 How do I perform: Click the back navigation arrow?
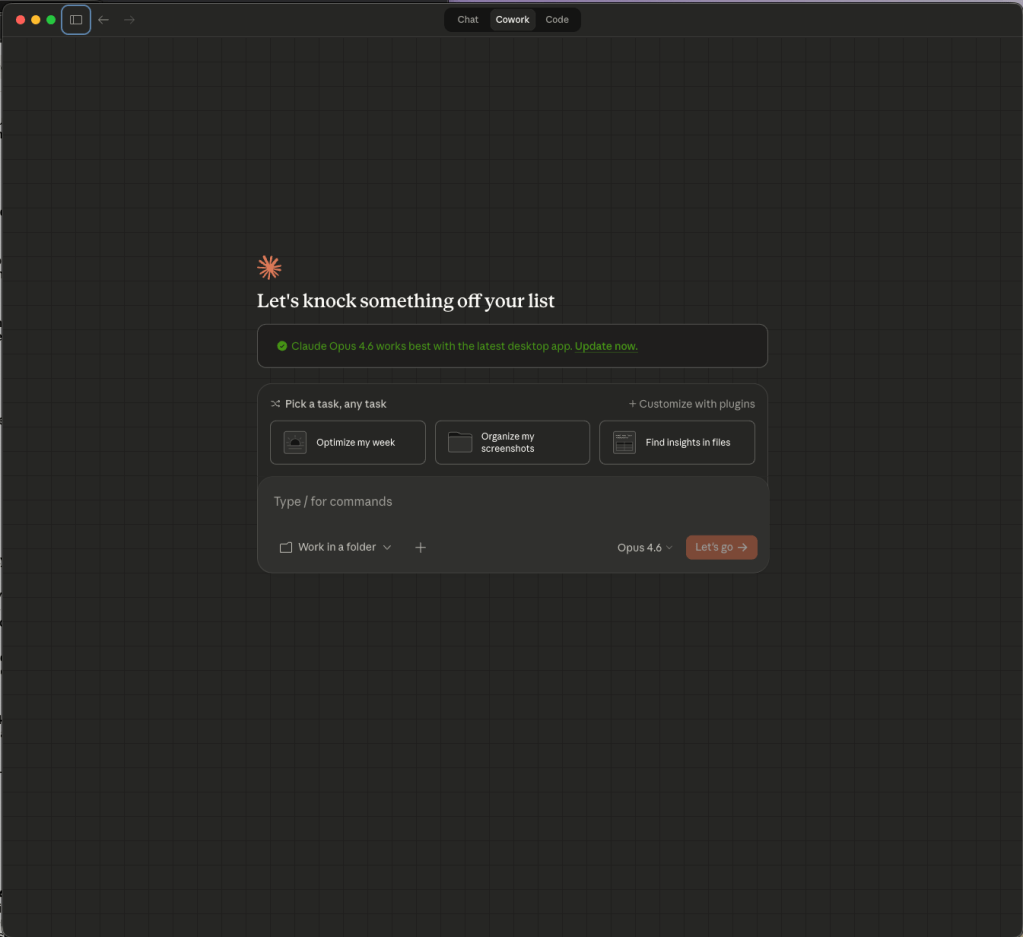coord(103,20)
